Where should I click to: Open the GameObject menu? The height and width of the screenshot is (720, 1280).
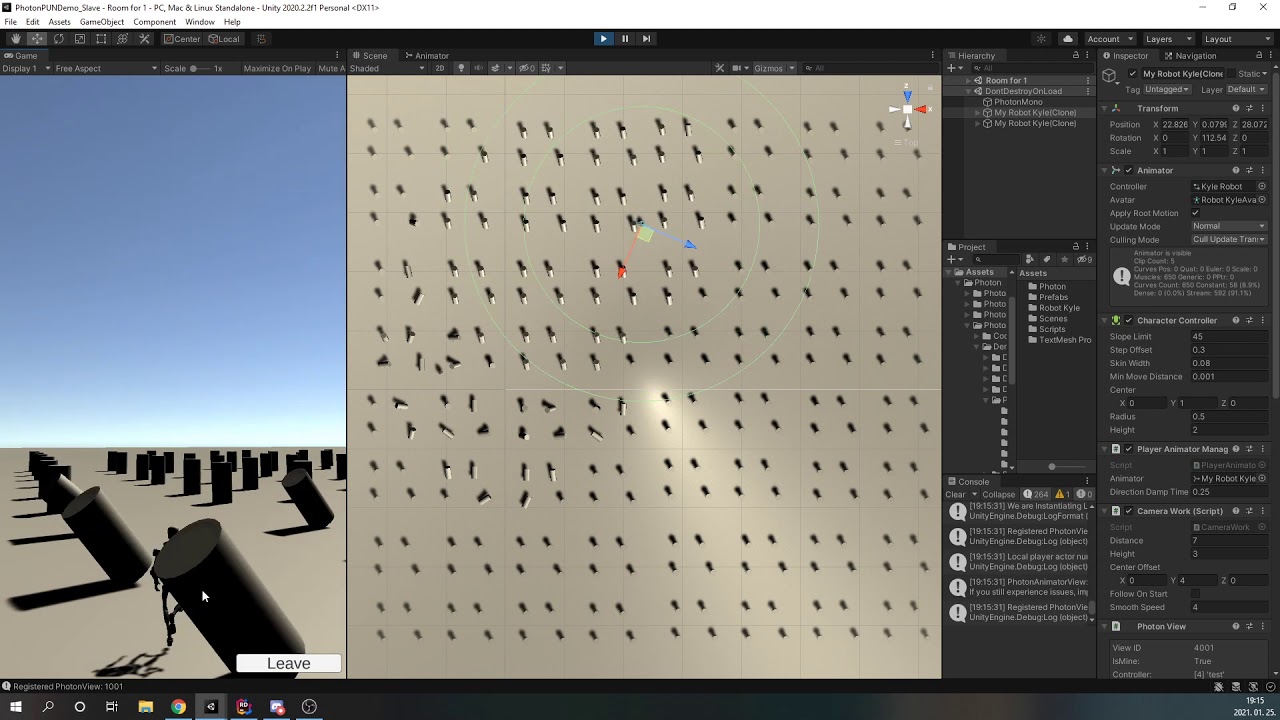pyautogui.click(x=102, y=22)
